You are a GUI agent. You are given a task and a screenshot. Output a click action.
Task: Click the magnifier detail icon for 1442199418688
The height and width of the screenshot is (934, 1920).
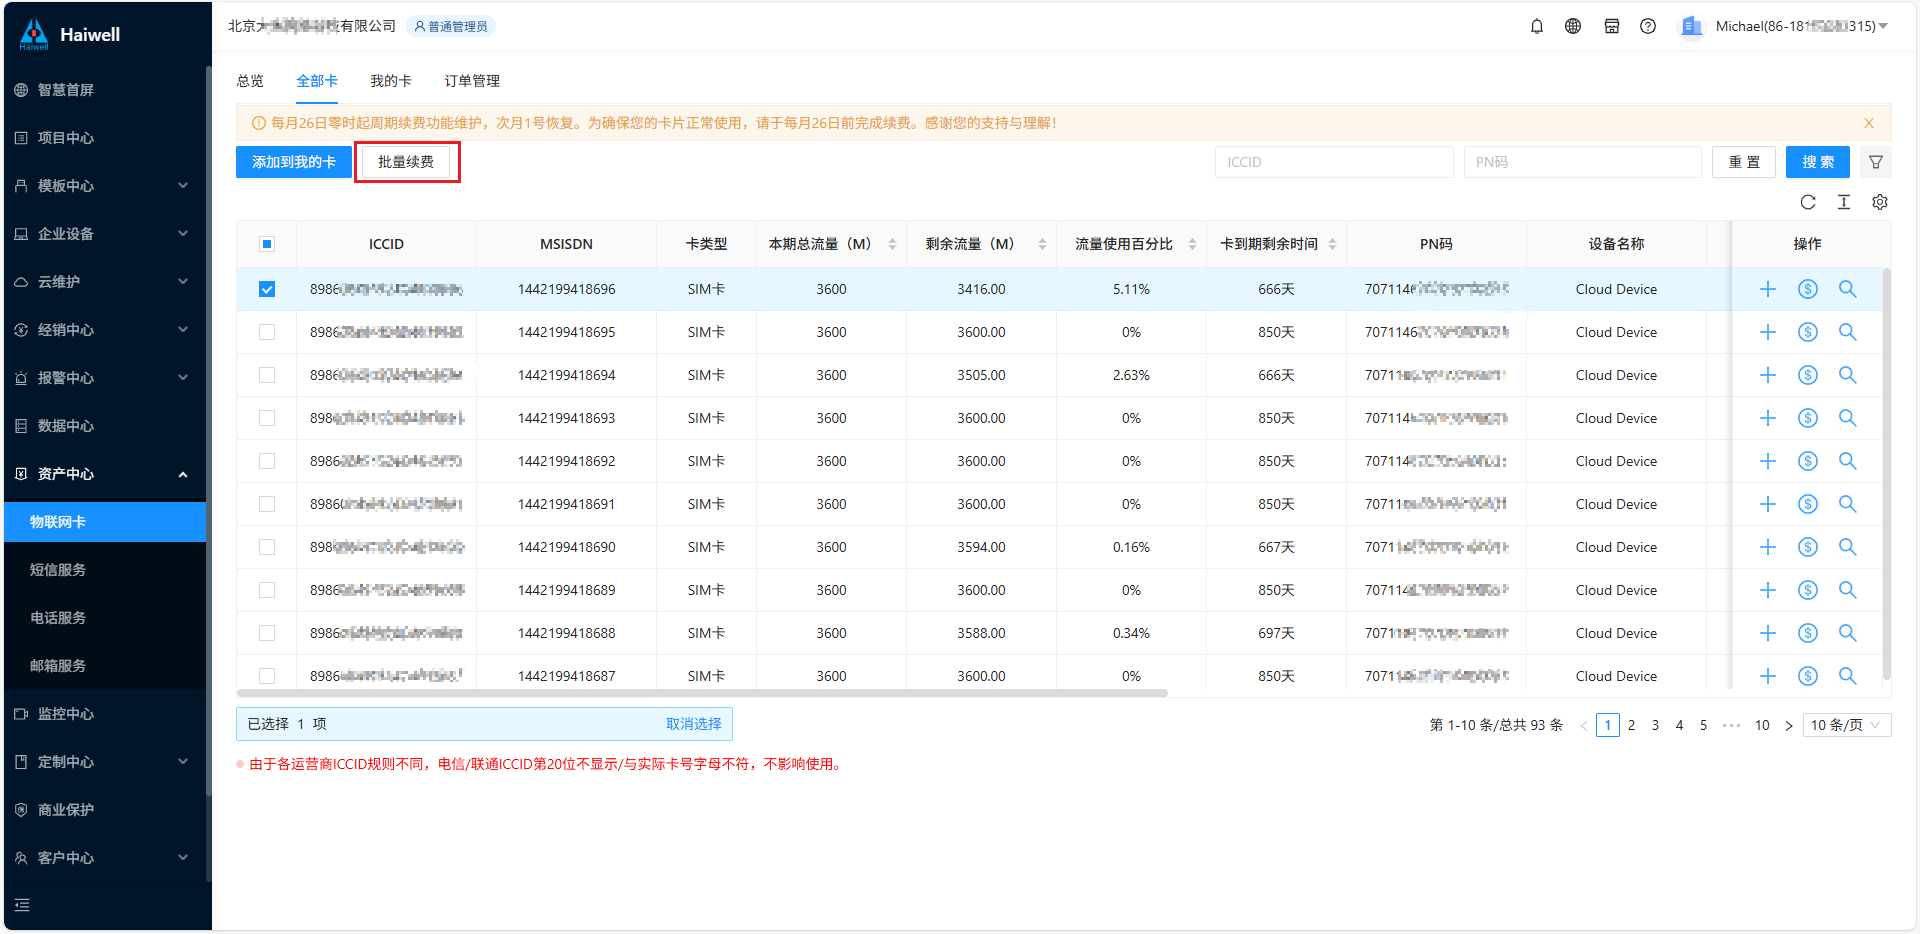(1848, 633)
